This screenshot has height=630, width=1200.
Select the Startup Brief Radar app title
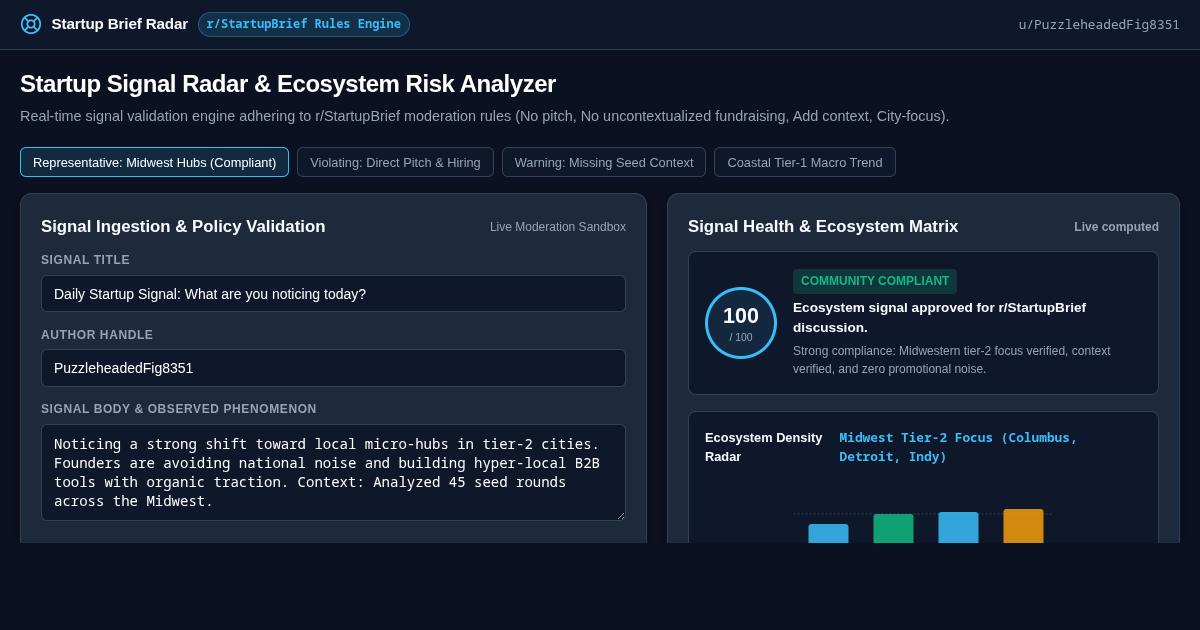(120, 24)
